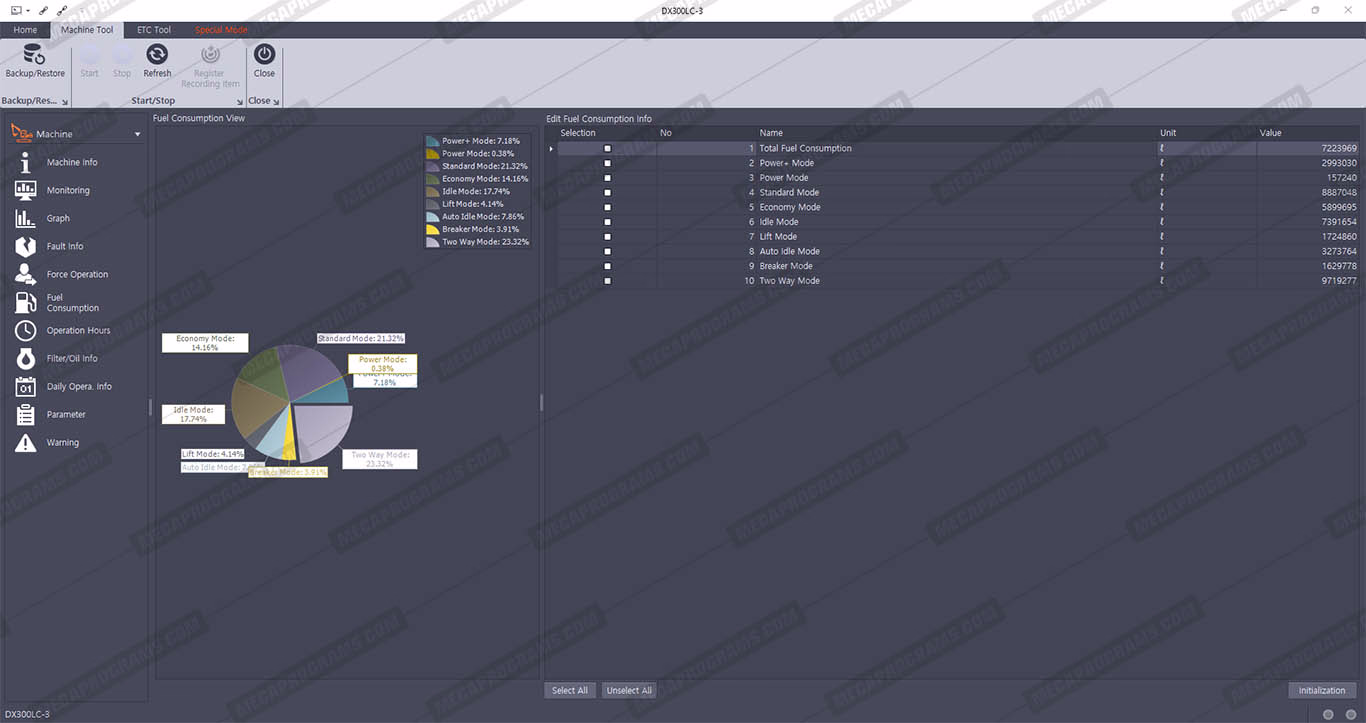This screenshot has height=723, width=1366.
Task: Click the Backup/Restore icon
Action: (34, 55)
